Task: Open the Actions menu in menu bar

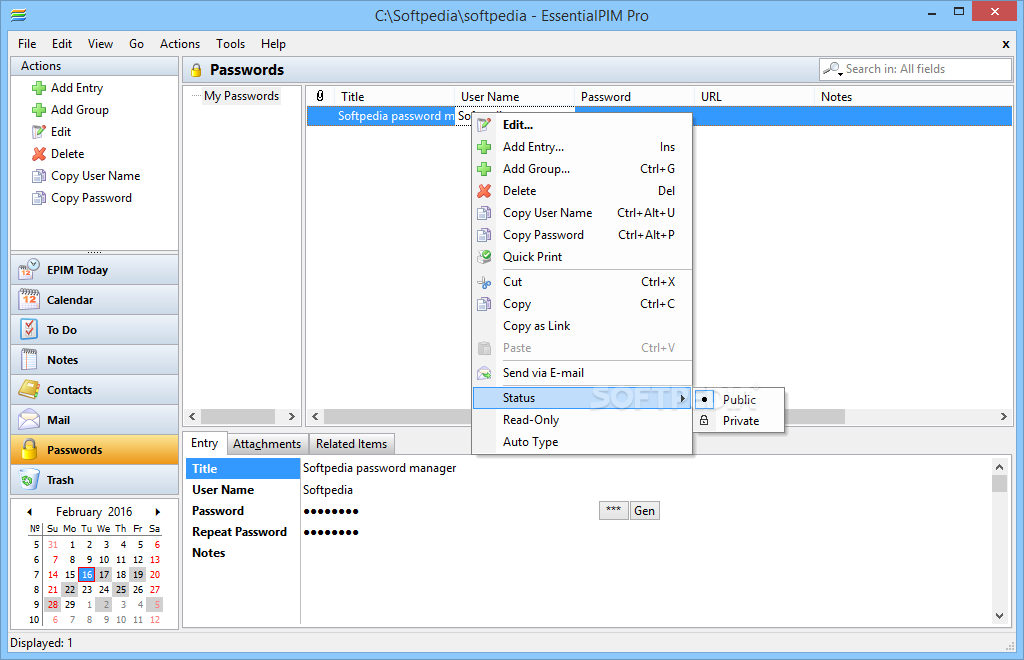Action: [x=180, y=44]
